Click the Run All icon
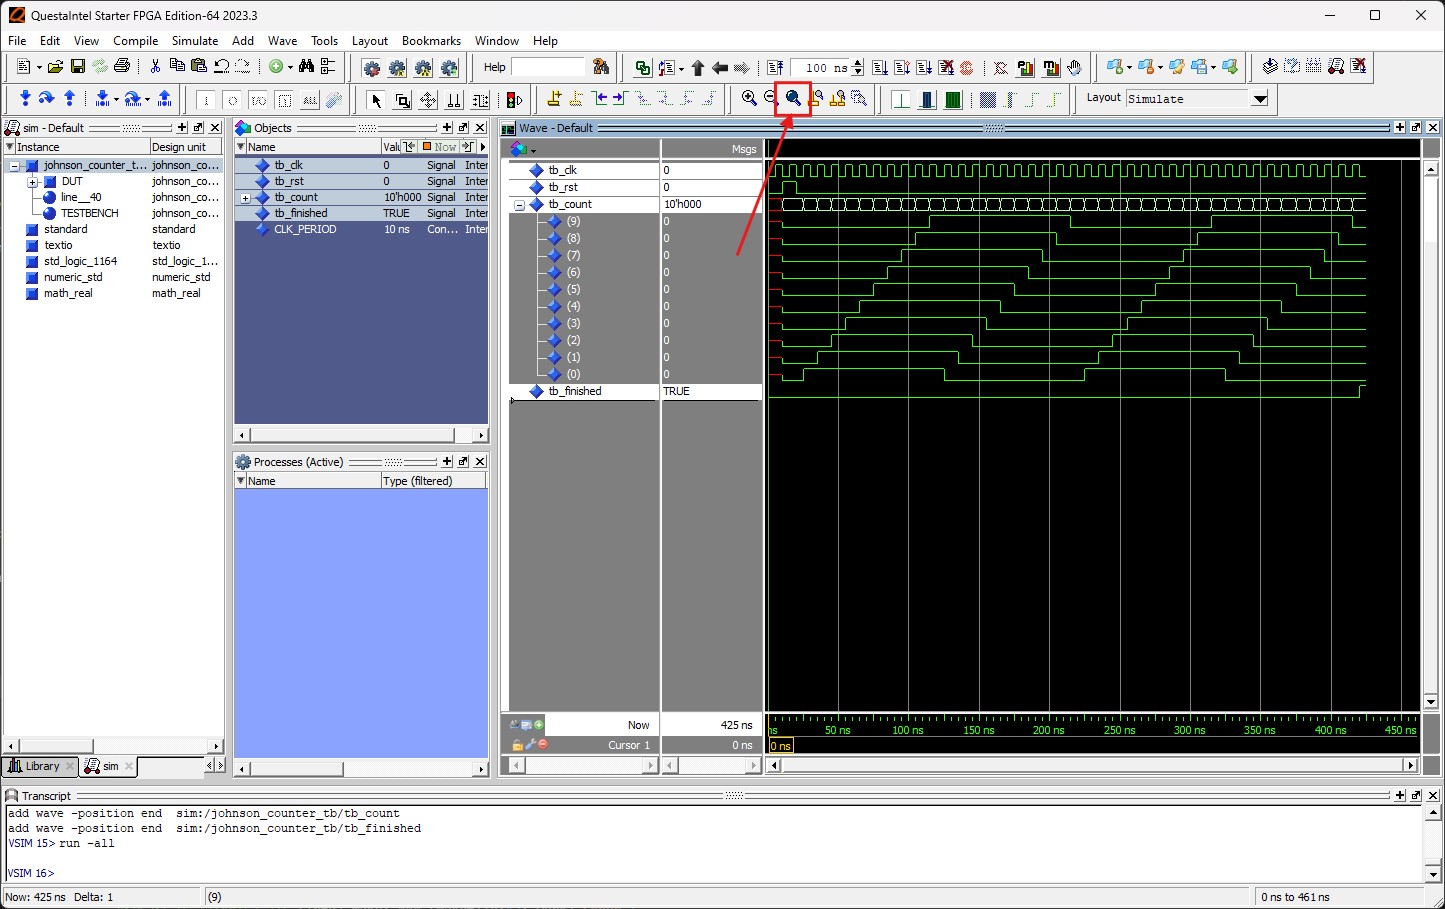Image resolution: width=1445 pixels, height=909 pixels. 924,67
